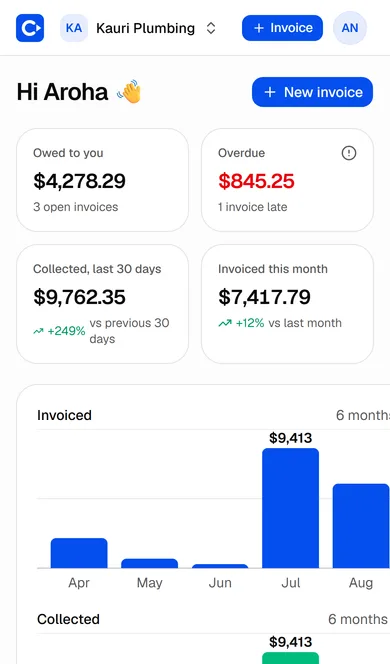Click the '$4,278.29' amount
This screenshot has height=664, width=390.
pos(80,181)
